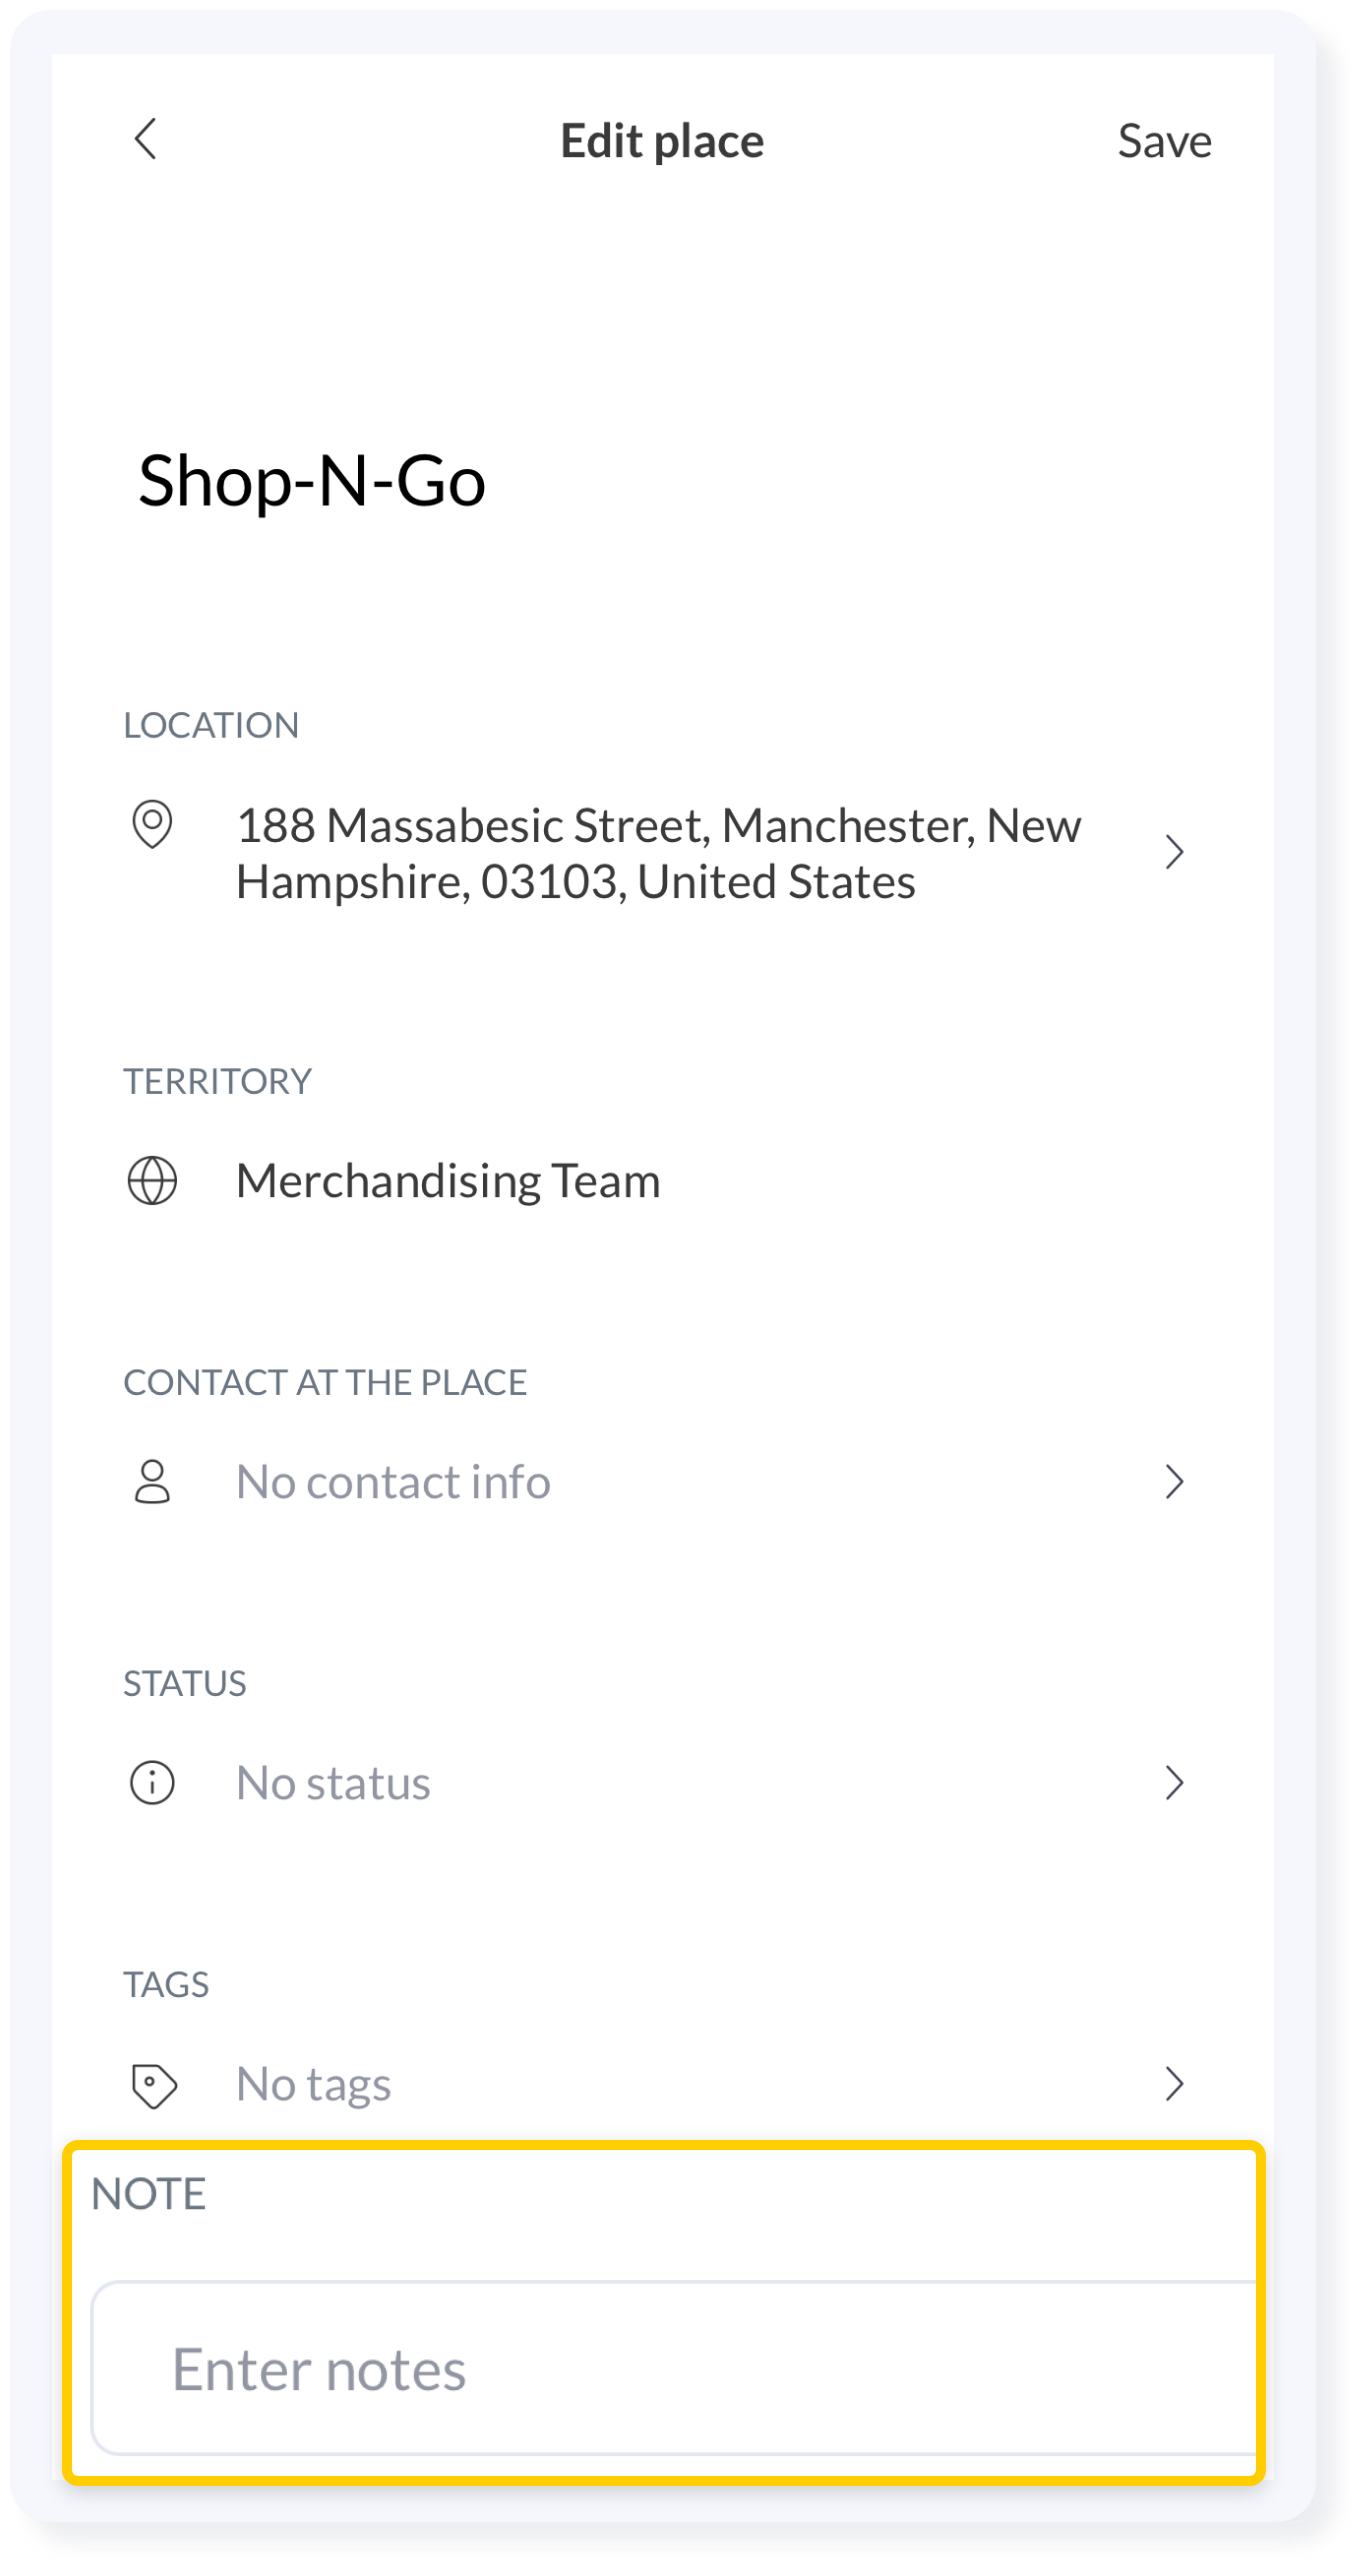This screenshot has width=1366, height=2572.
Task: Open the tags picker via the chevron
Action: [1176, 2083]
